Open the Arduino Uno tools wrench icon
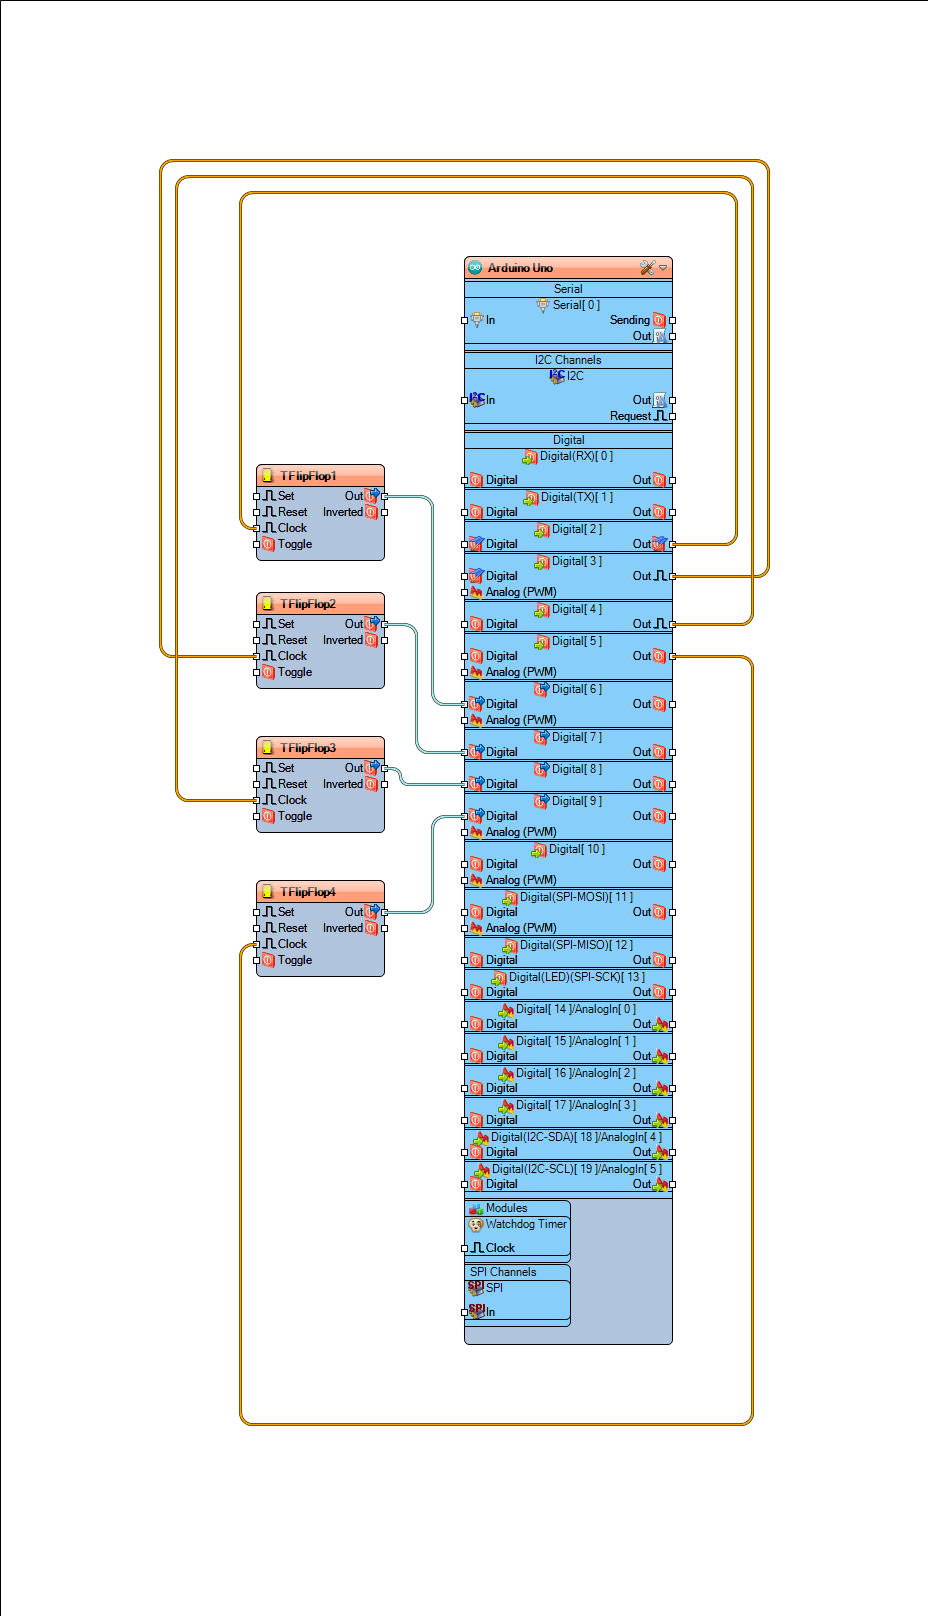The image size is (928, 1616). click(x=647, y=268)
